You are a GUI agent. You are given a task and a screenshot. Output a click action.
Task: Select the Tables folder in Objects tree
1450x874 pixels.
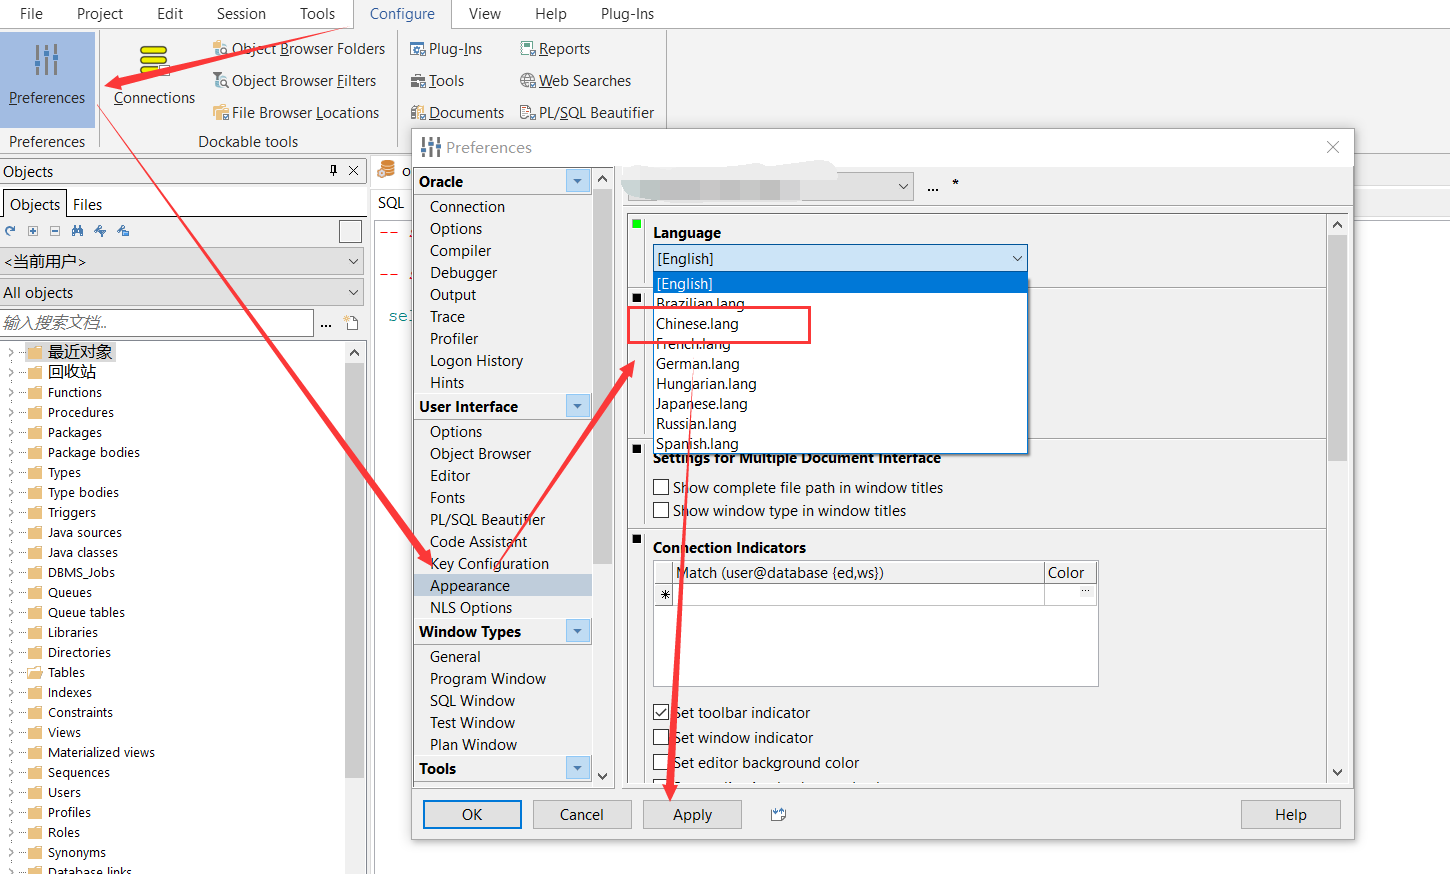point(66,673)
